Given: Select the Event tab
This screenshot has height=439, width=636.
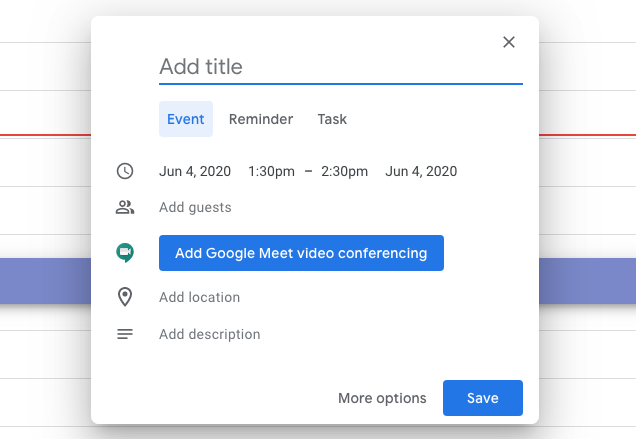Looking at the screenshot, I should (x=186, y=119).
